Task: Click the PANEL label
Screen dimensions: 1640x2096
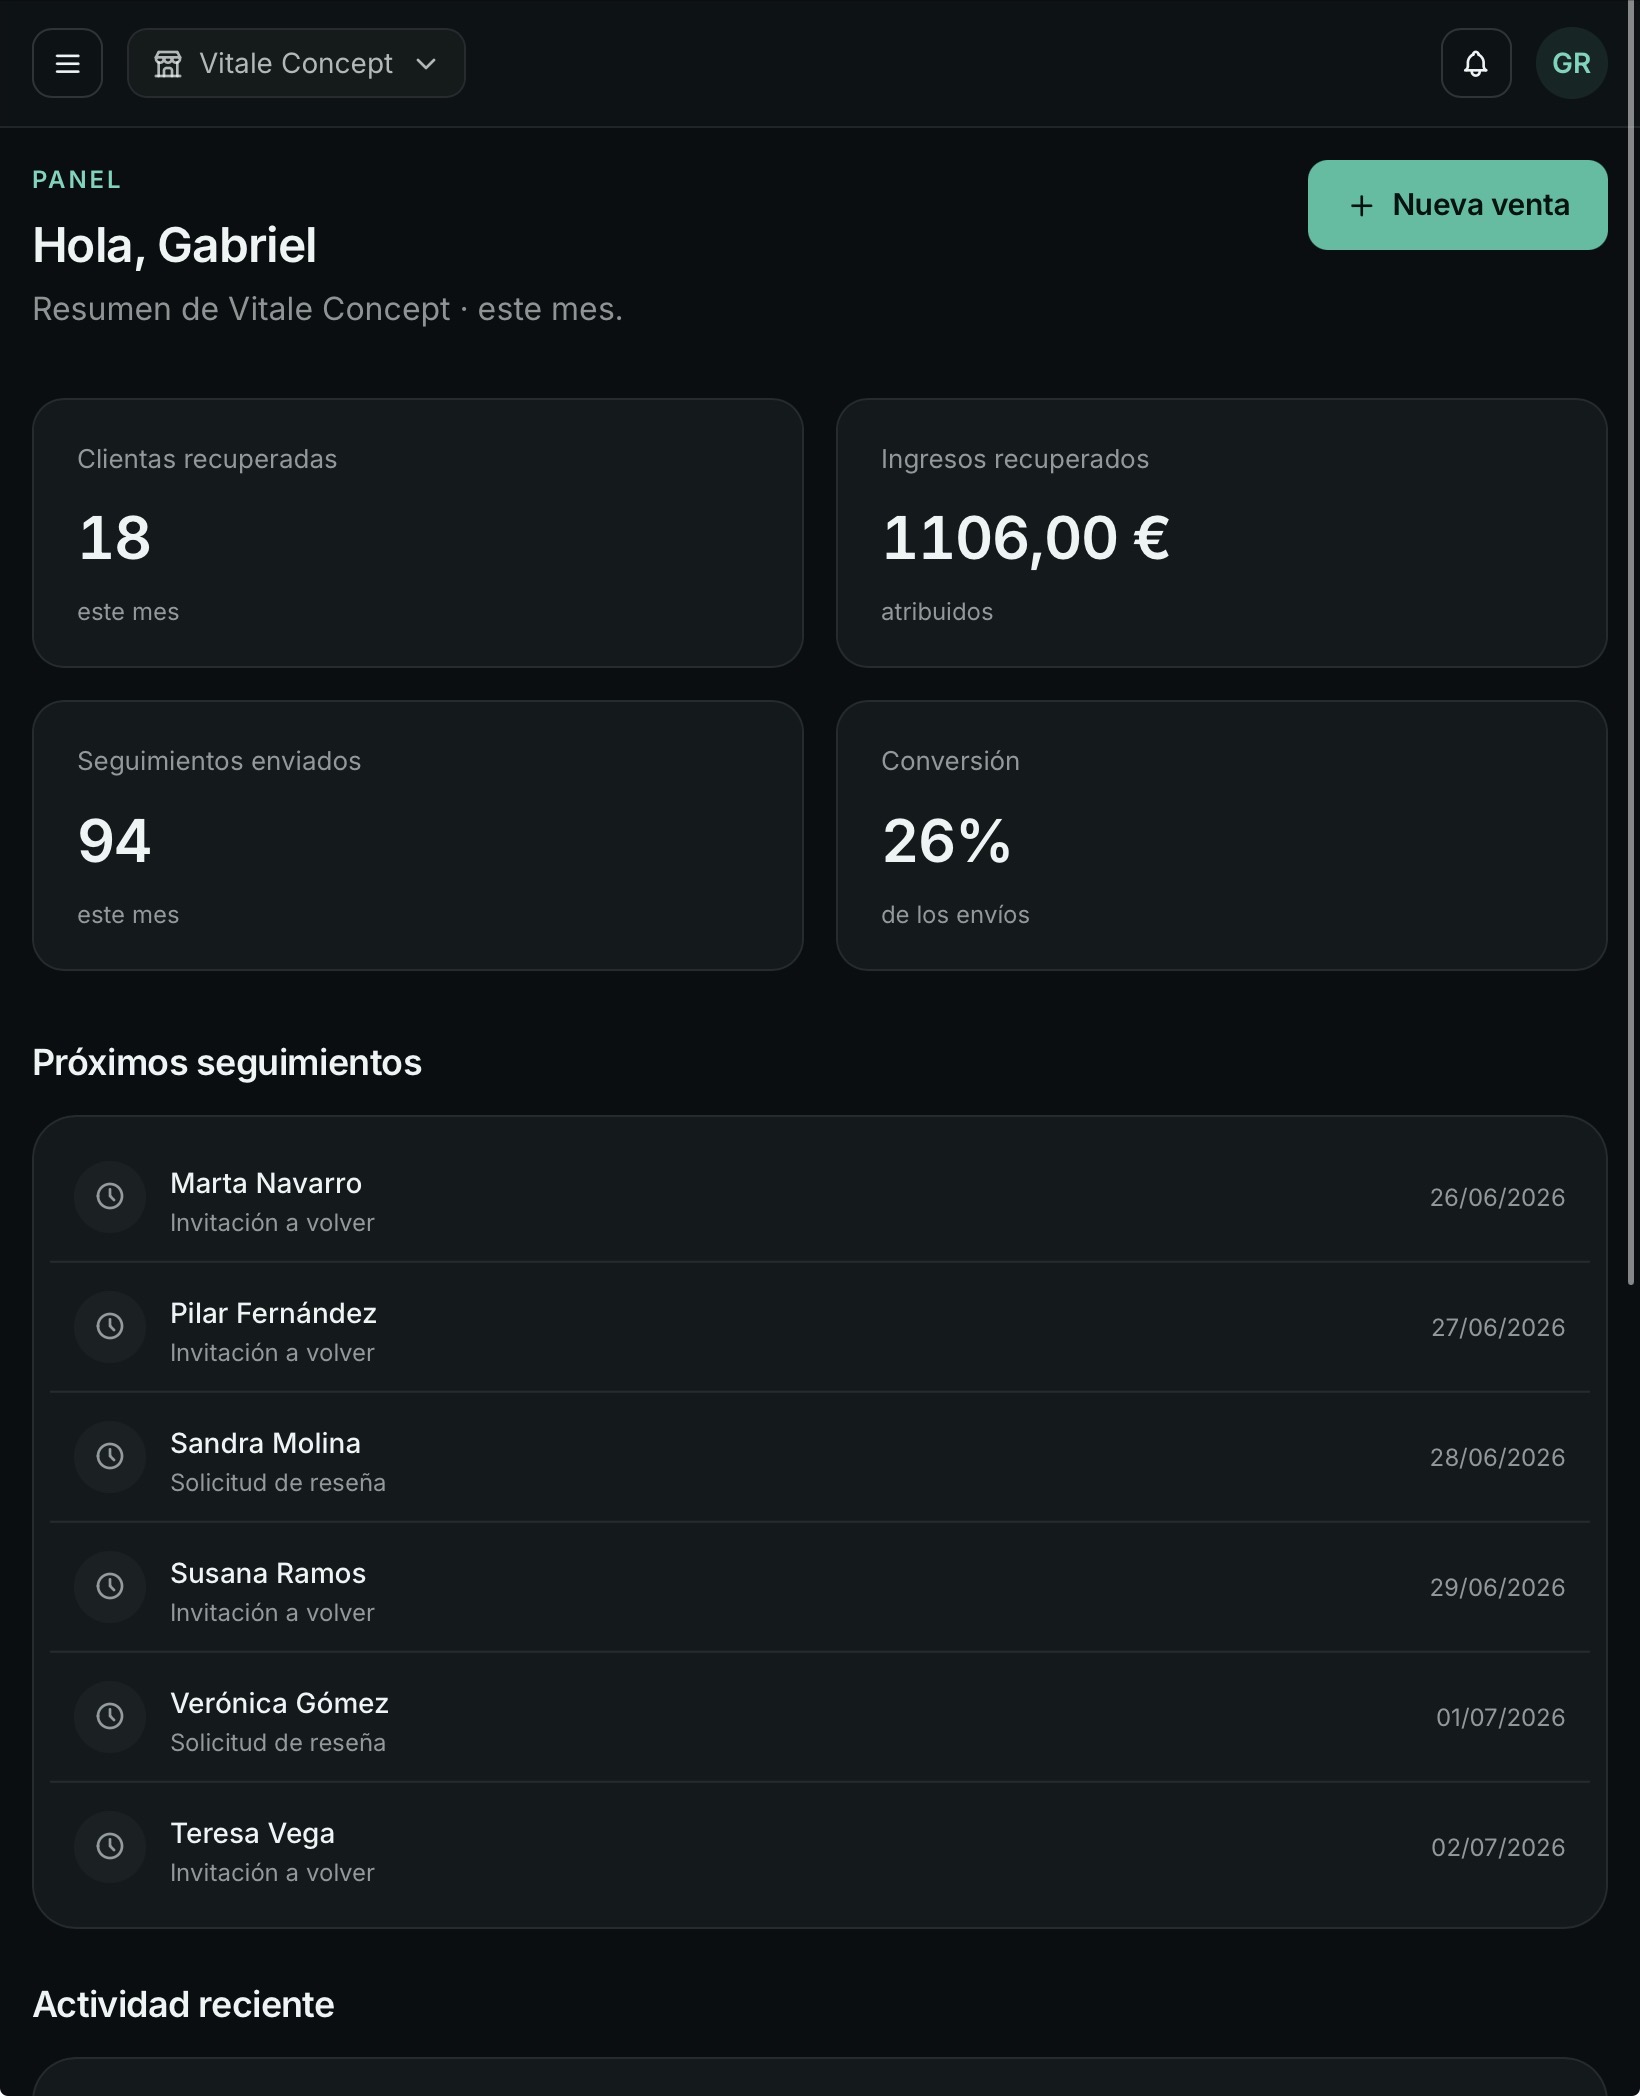Action: click(77, 180)
